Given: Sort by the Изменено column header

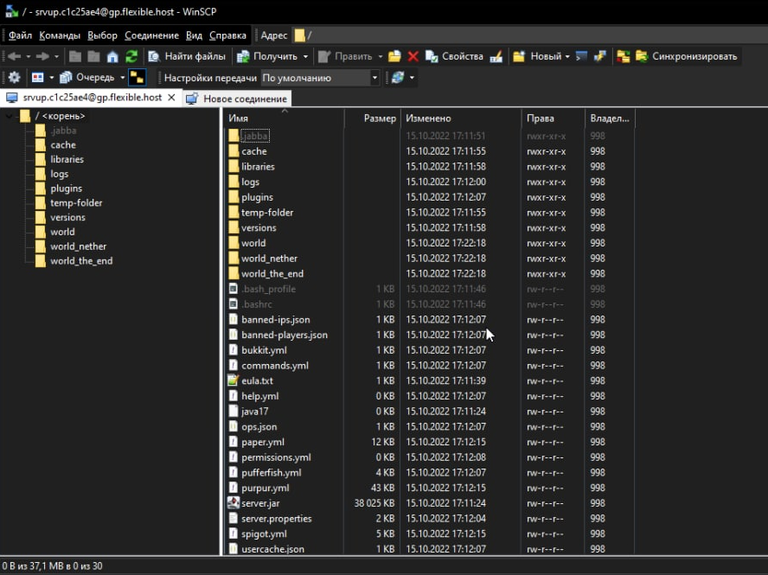Looking at the screenshot, I should (x=461, y=118).
